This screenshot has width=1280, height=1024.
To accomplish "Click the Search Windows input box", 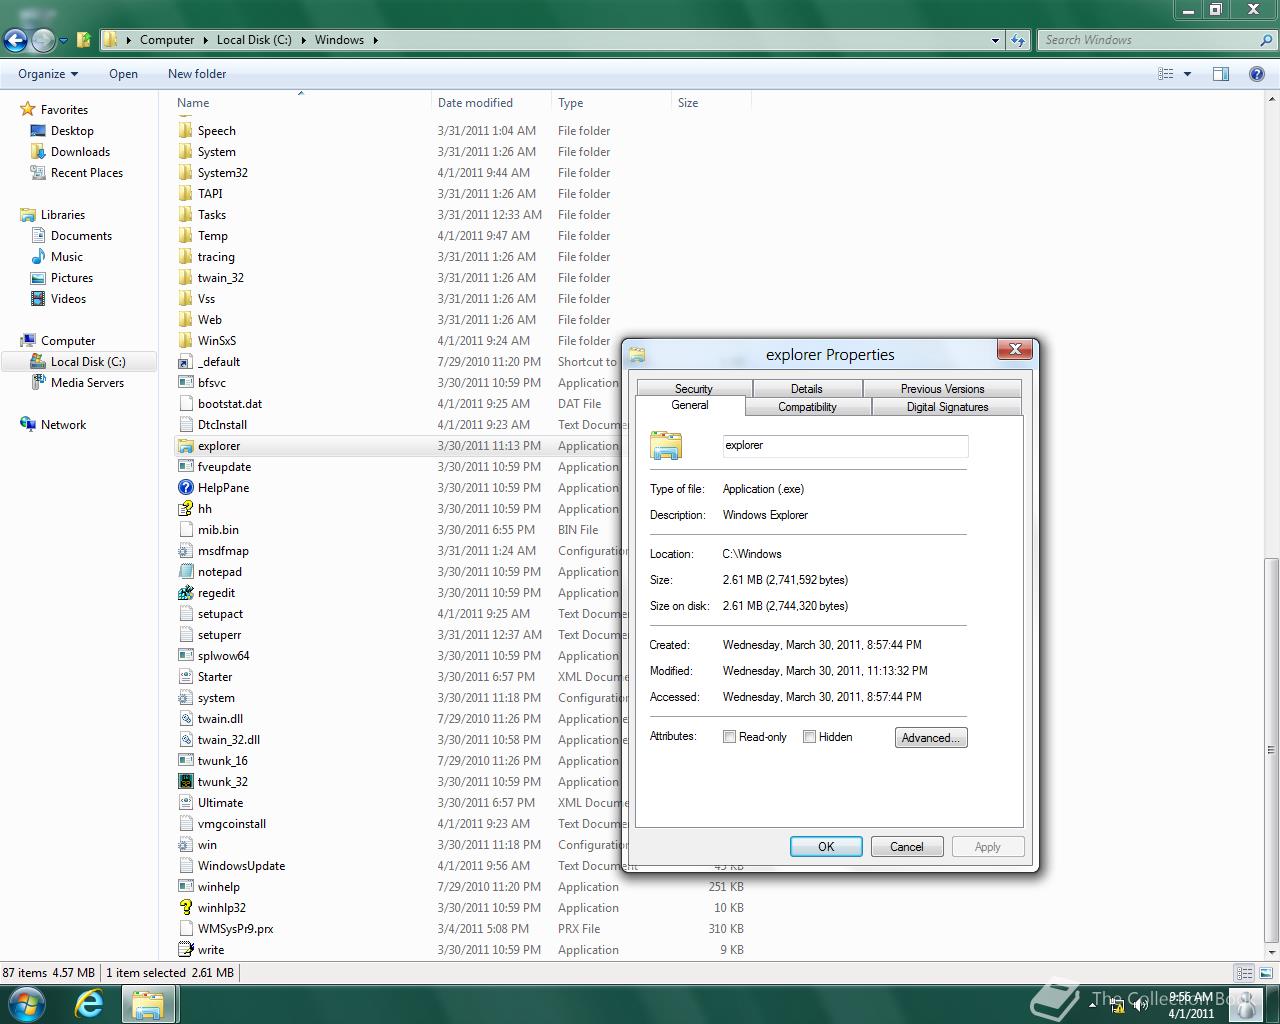I will pos(1148,40).
